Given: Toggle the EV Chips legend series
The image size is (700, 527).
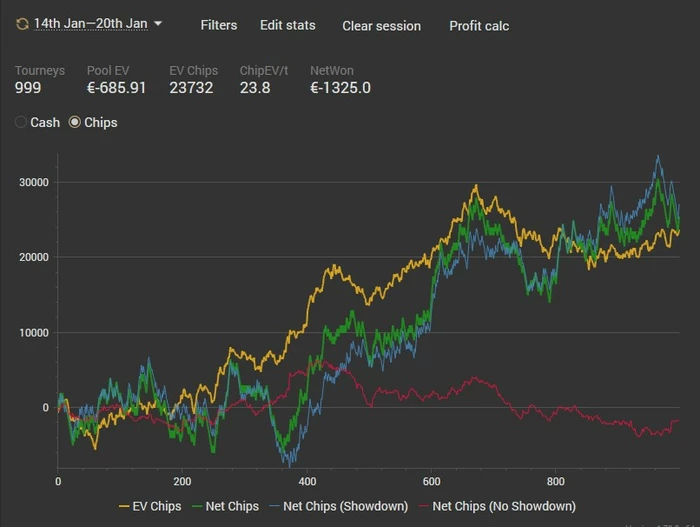Looking at the screenshot, I should 159,507.
